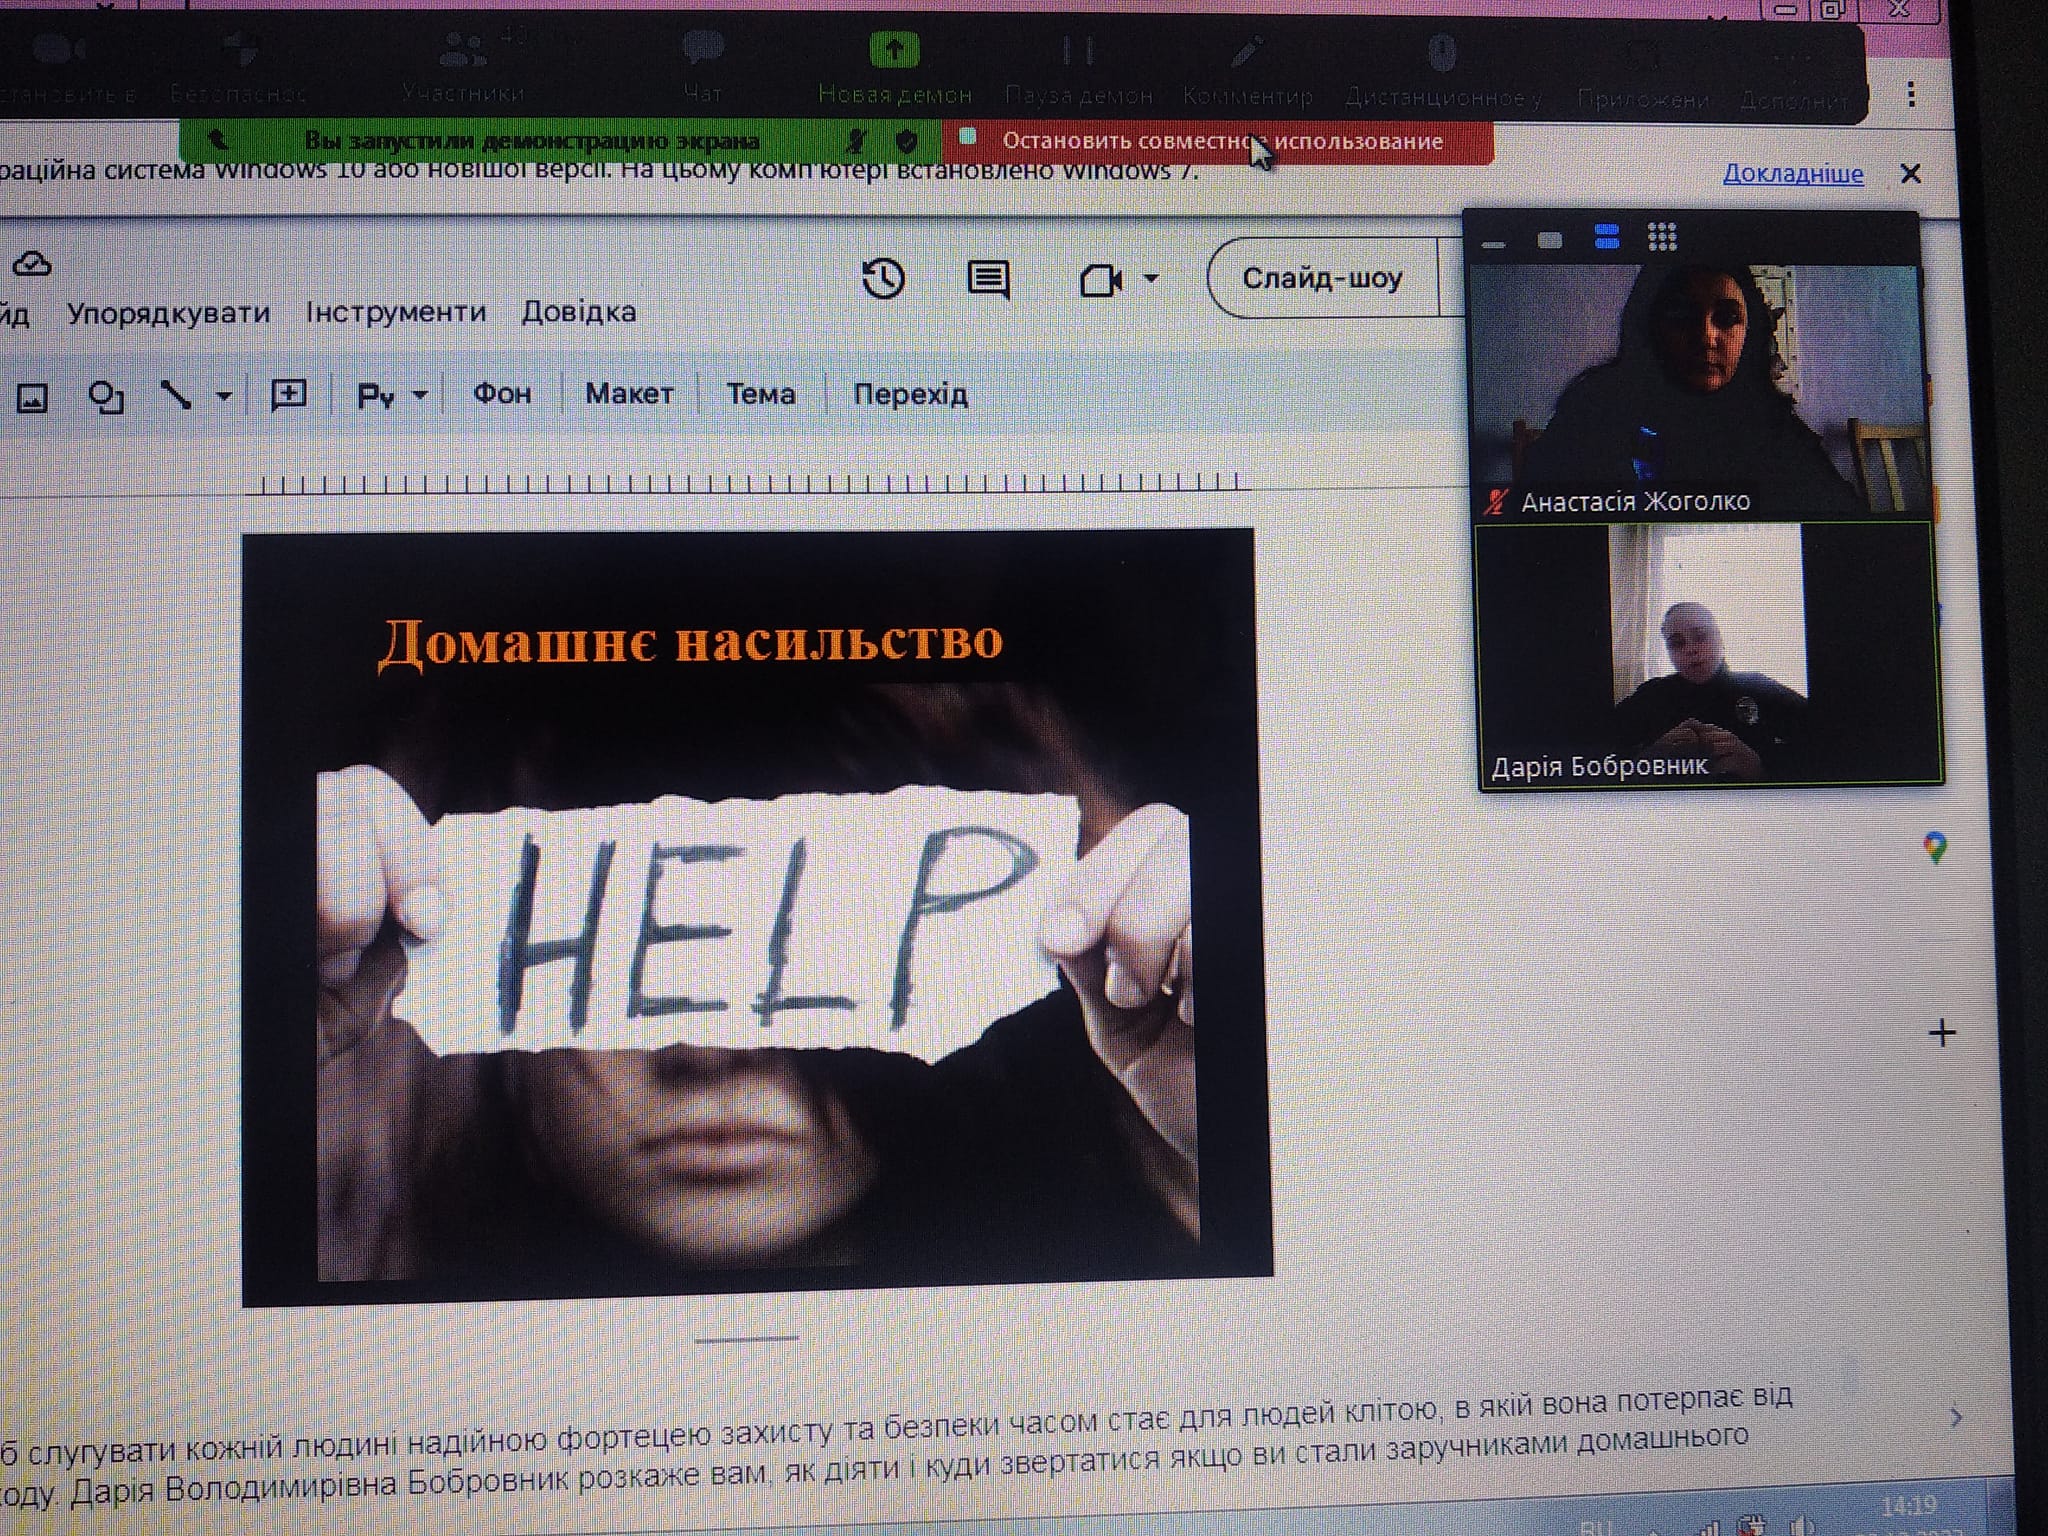Open the Довідка menu

coord(578,312)
